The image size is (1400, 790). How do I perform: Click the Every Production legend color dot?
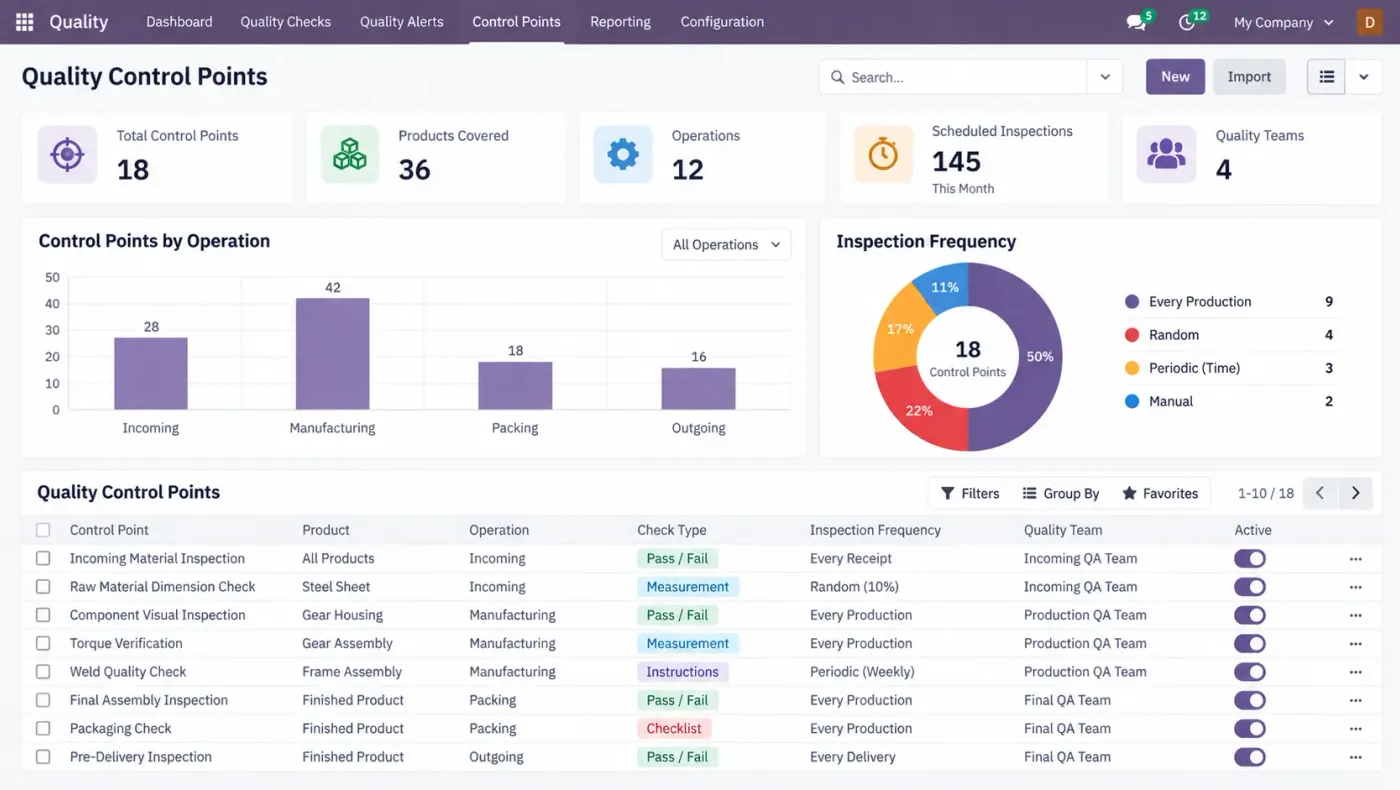1132,302
